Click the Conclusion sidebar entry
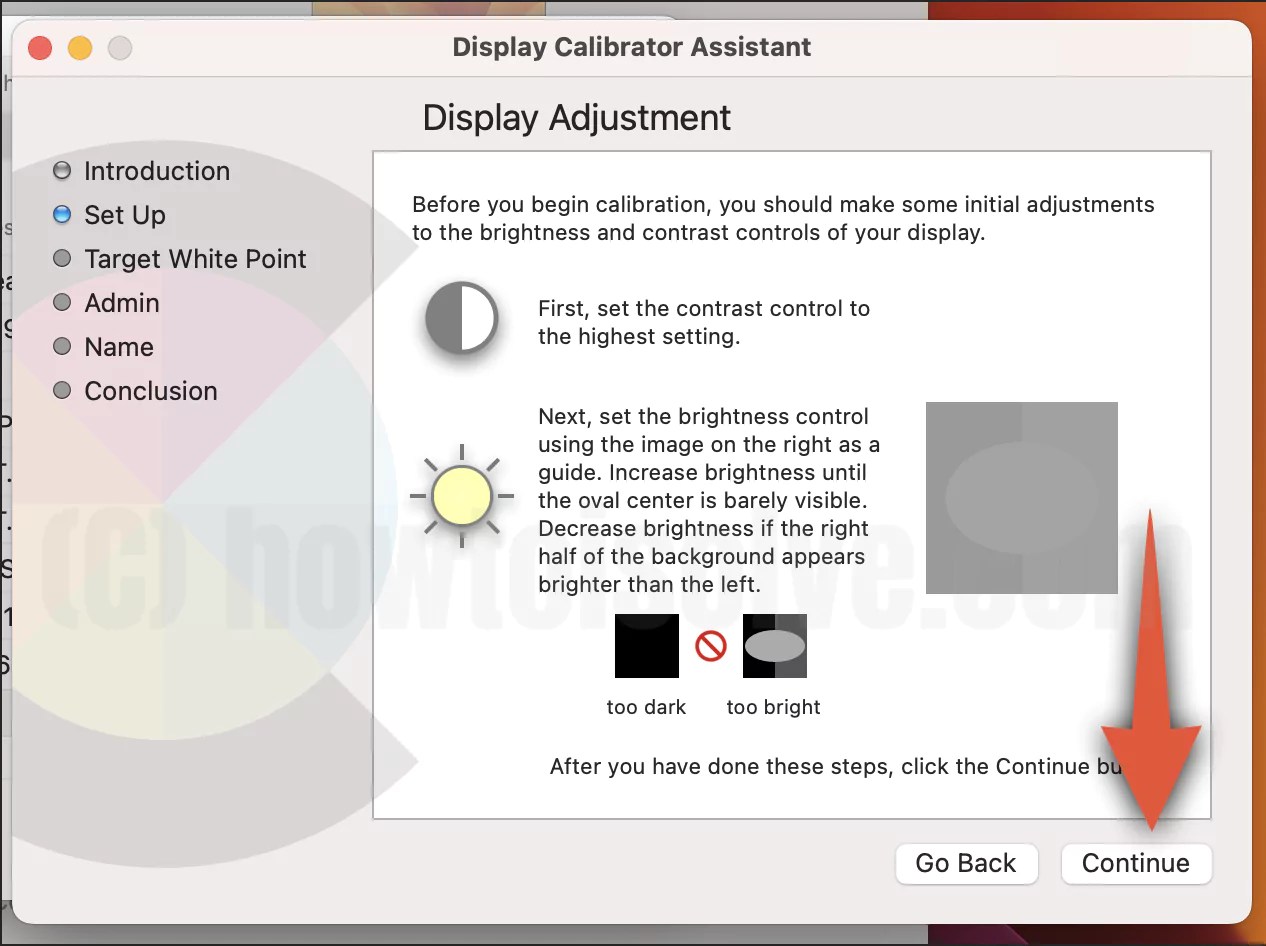 point(150,391)
